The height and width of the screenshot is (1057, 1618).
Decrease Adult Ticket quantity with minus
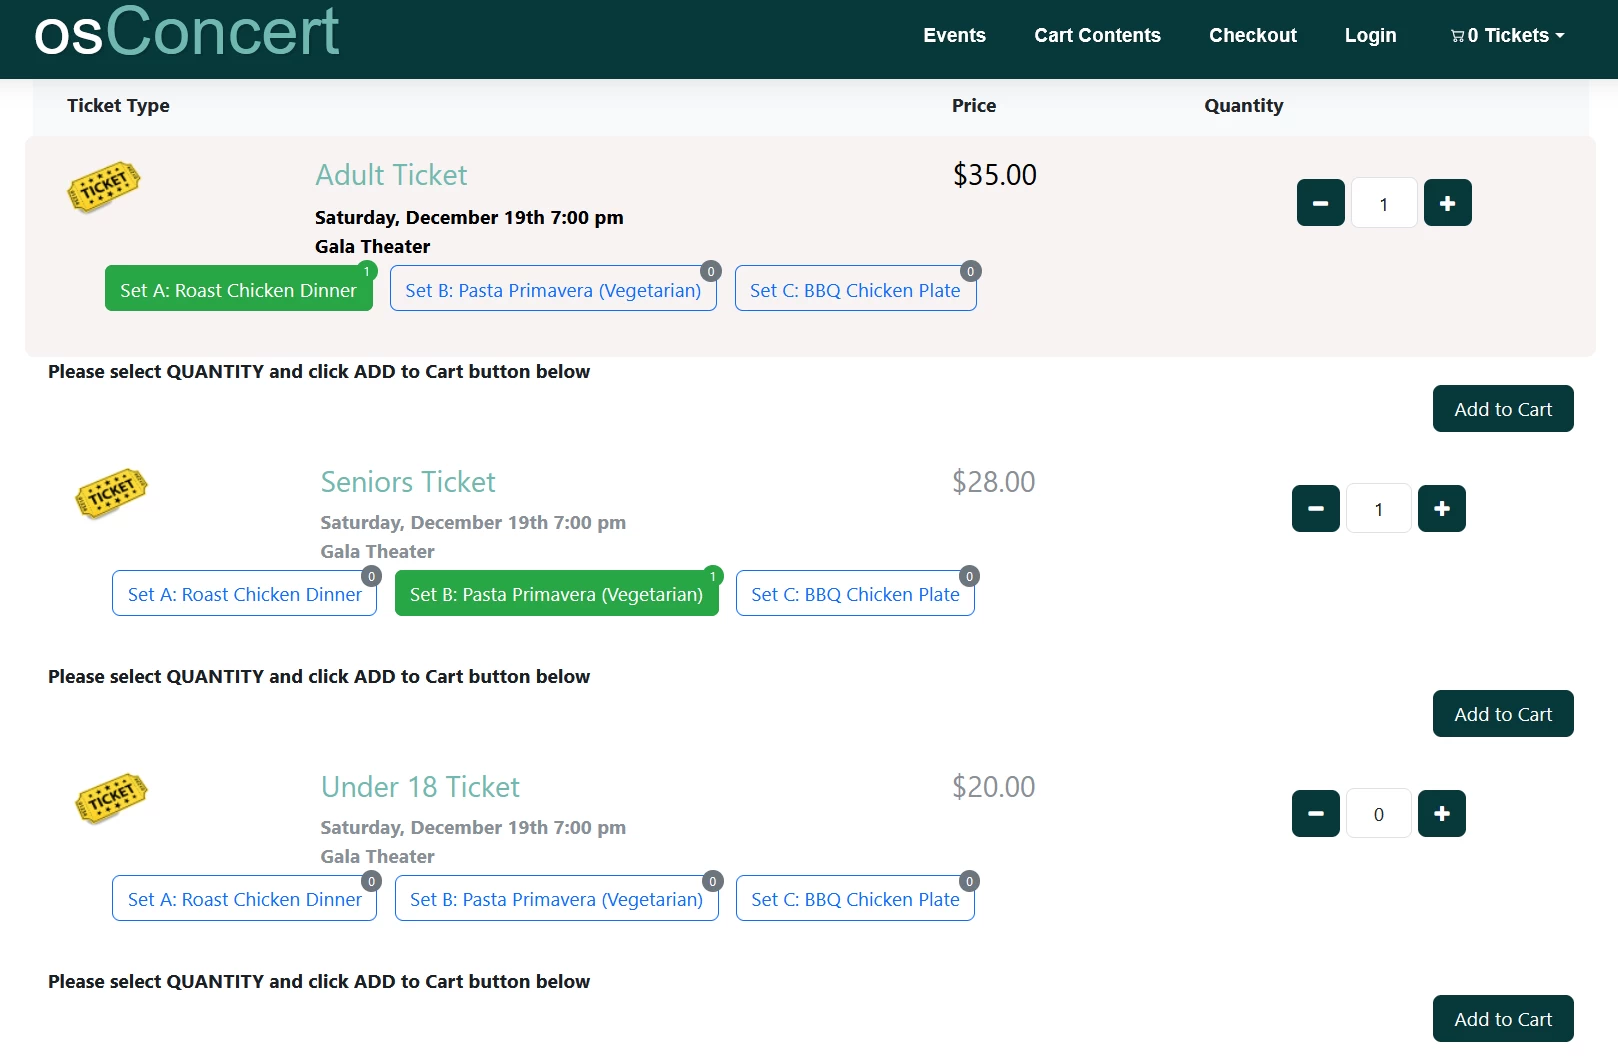(x=1320, y=203)
